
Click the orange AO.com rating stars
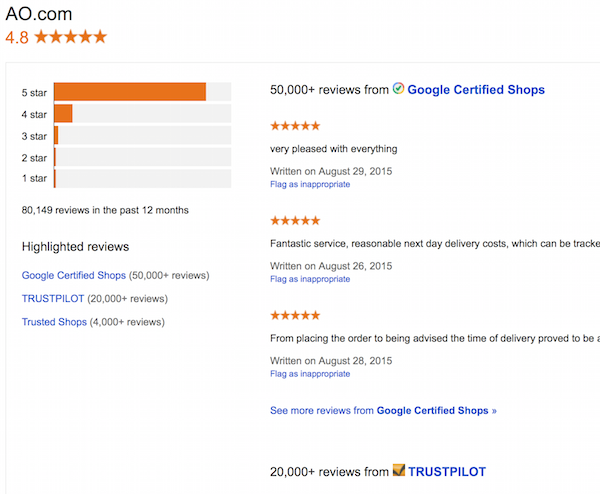69,37
